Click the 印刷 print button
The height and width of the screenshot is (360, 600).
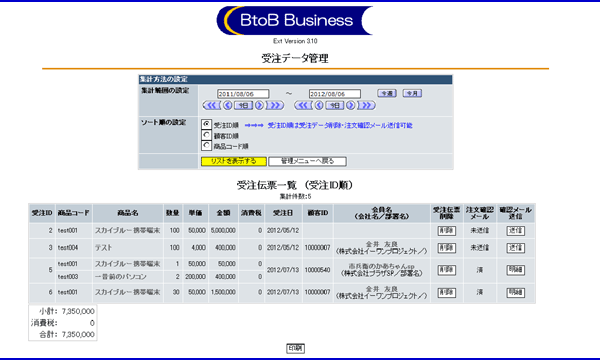(x=295, y=348)
